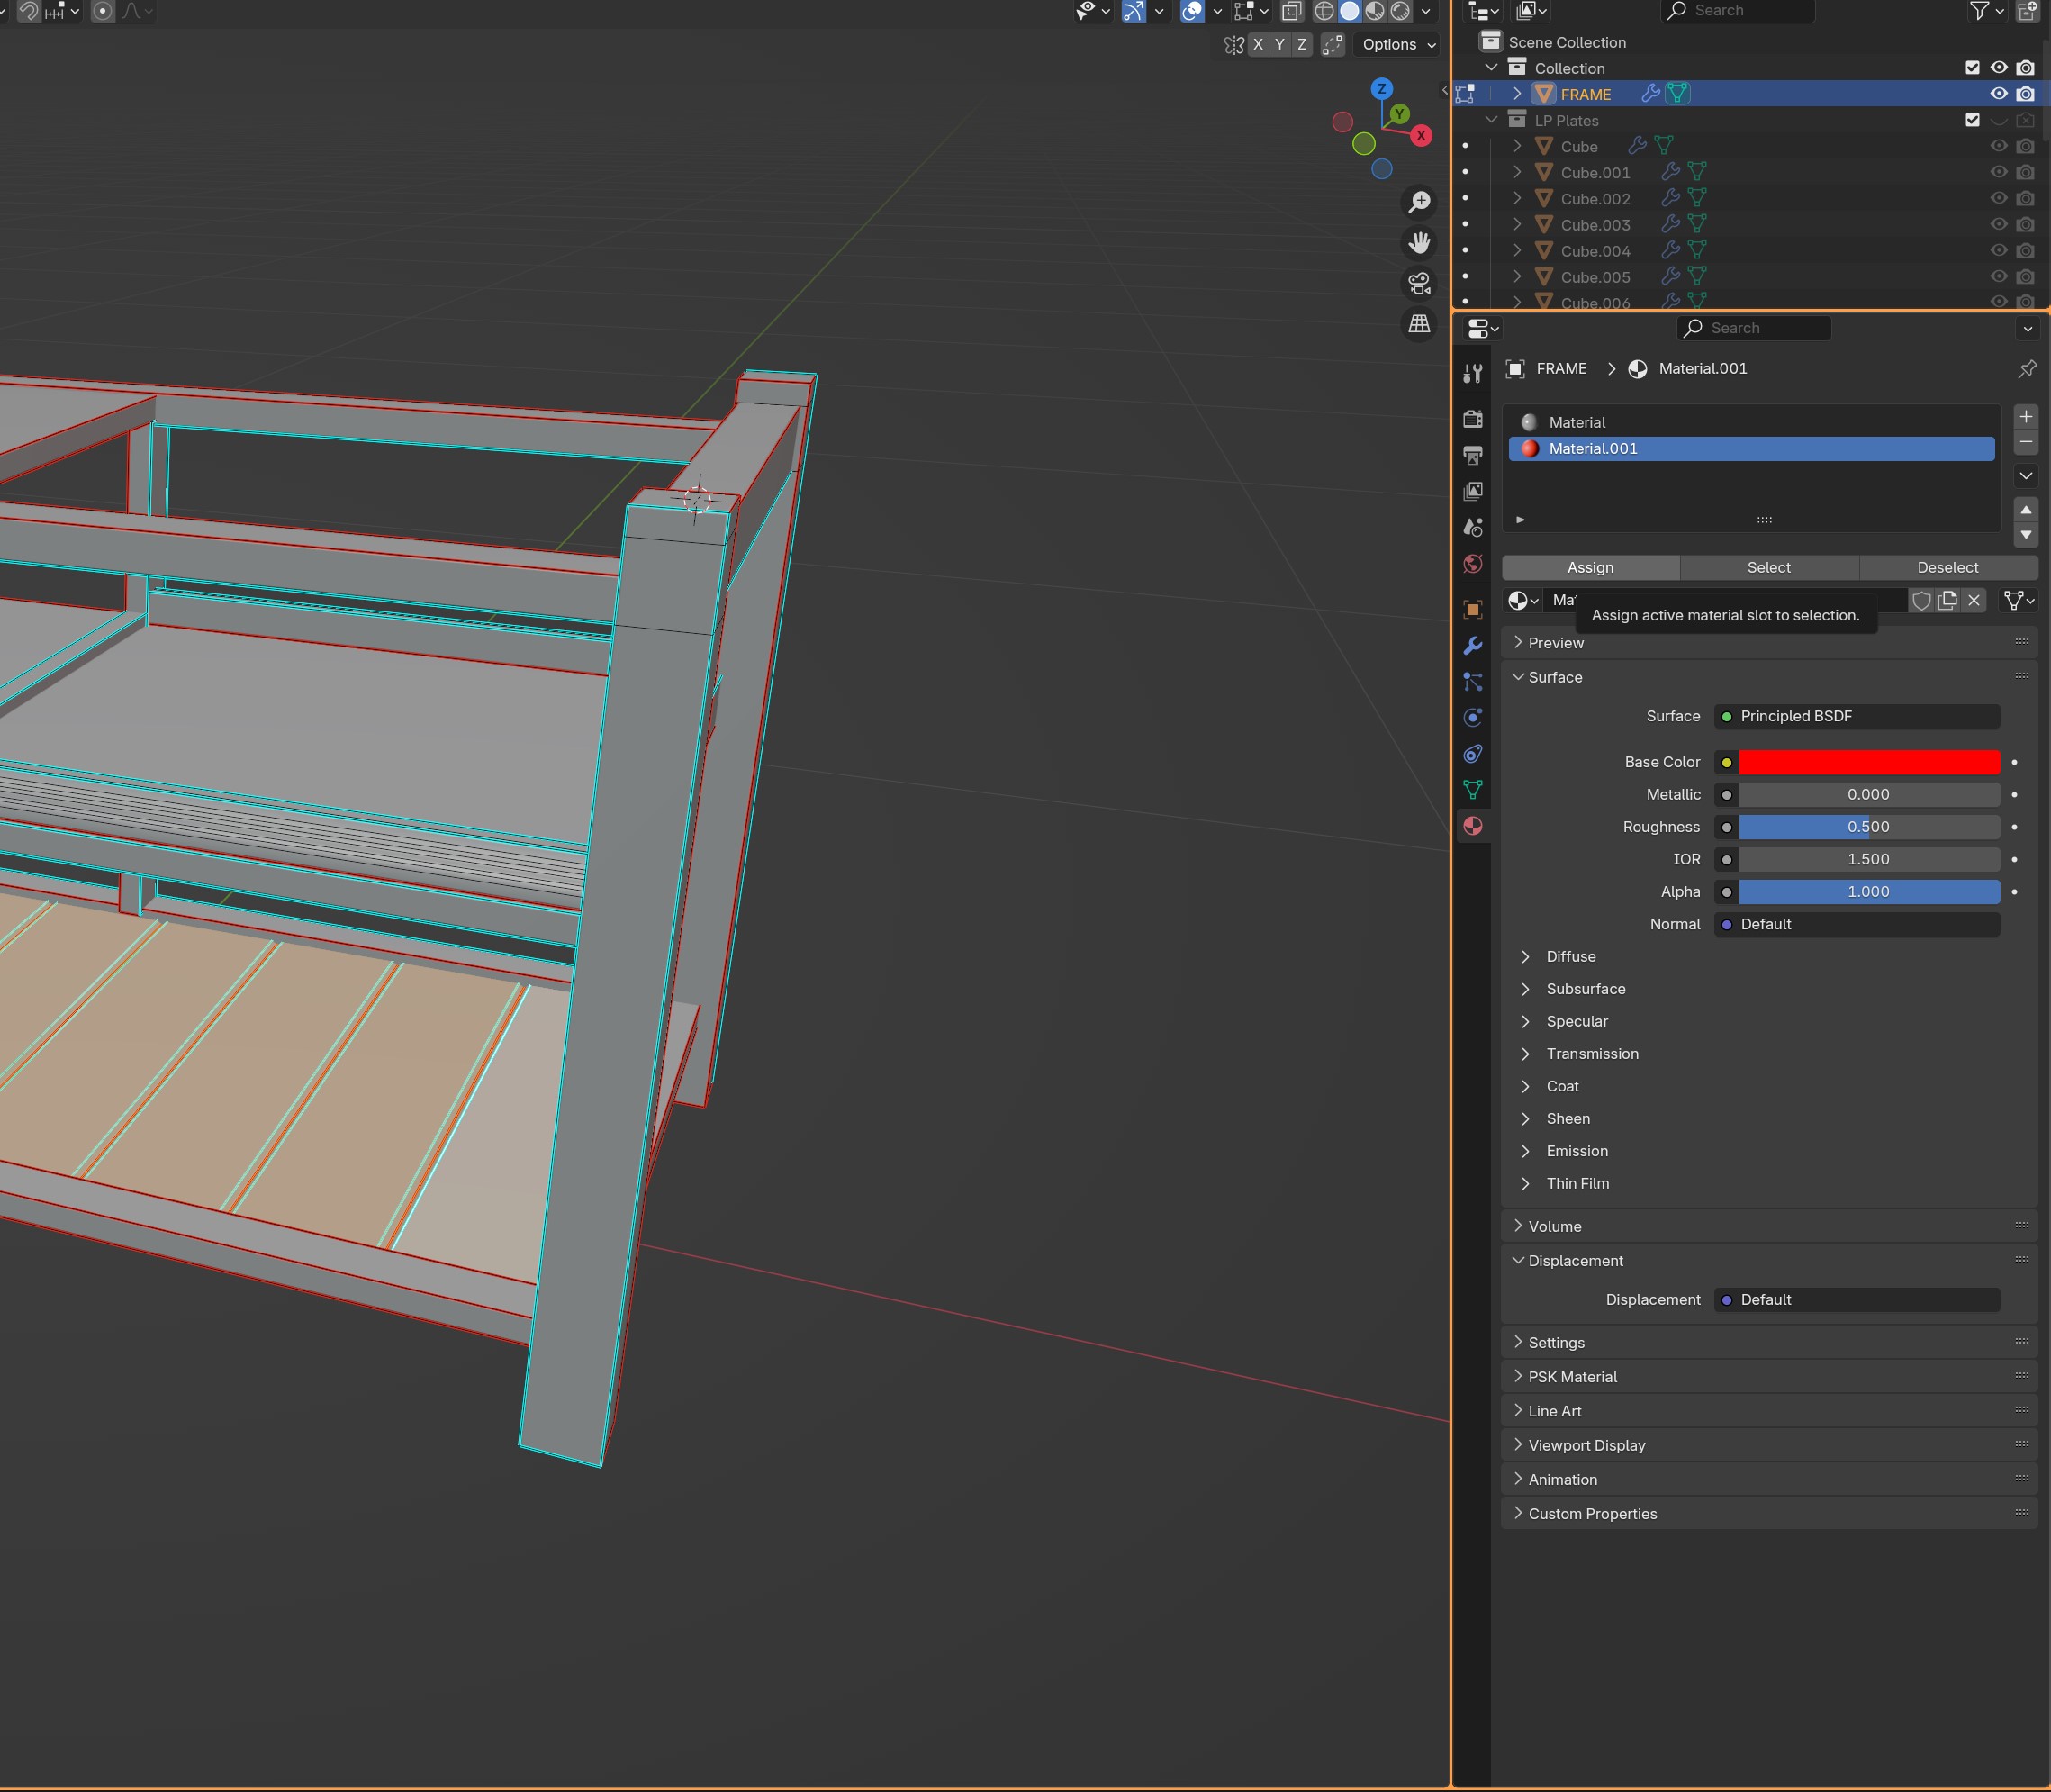Open the Object properties tab
The width and height of the screenshot is (2051, 1792).
1472,609
